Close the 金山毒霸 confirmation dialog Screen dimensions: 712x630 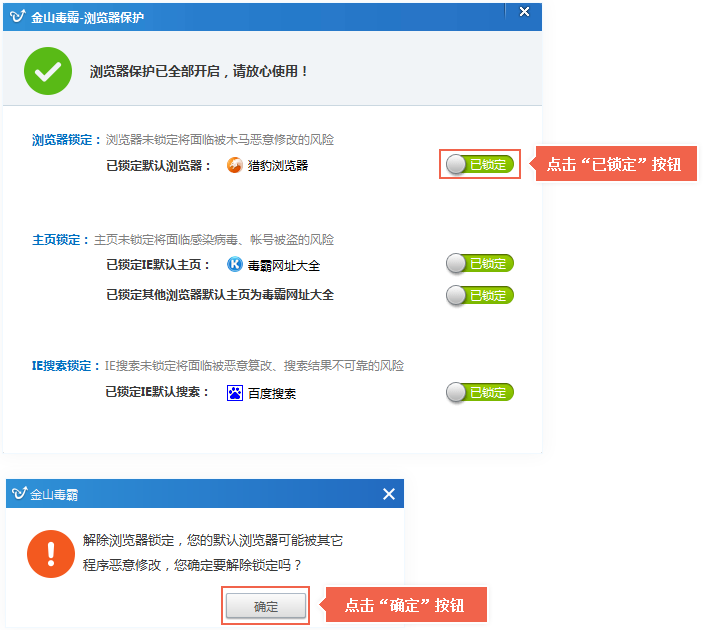click(389, 494)
